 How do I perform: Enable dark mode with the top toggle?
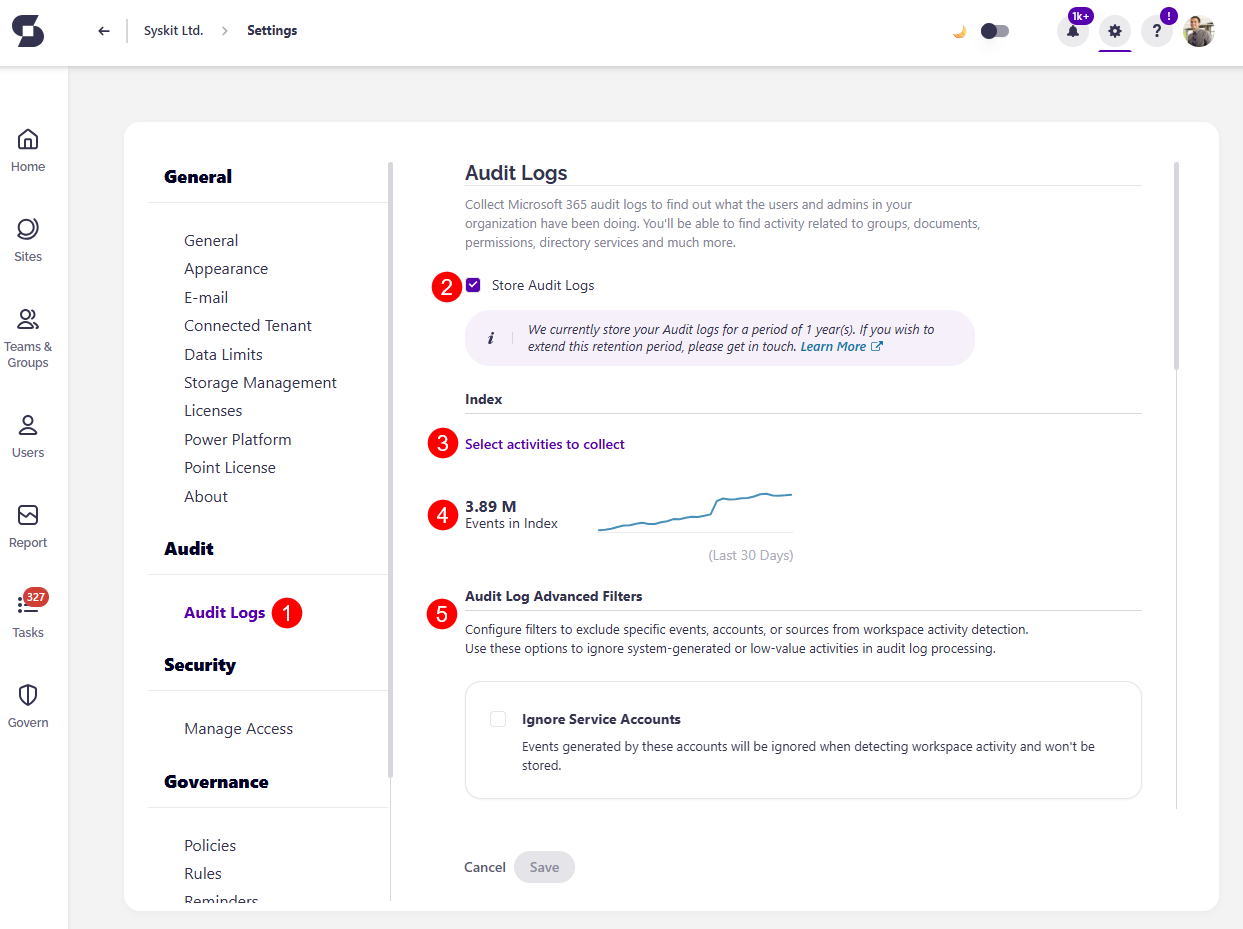(x=994, y=31)
